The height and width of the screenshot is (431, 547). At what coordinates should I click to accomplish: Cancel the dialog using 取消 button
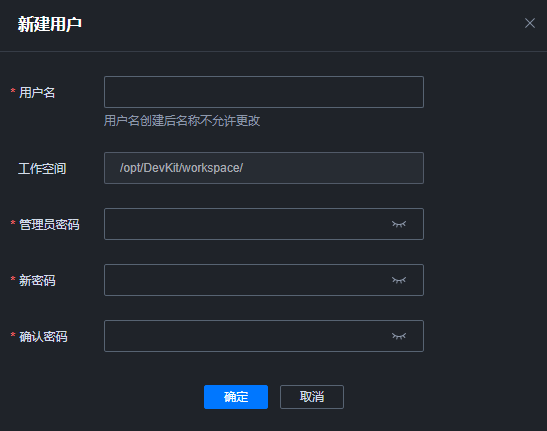coord(312,397)
